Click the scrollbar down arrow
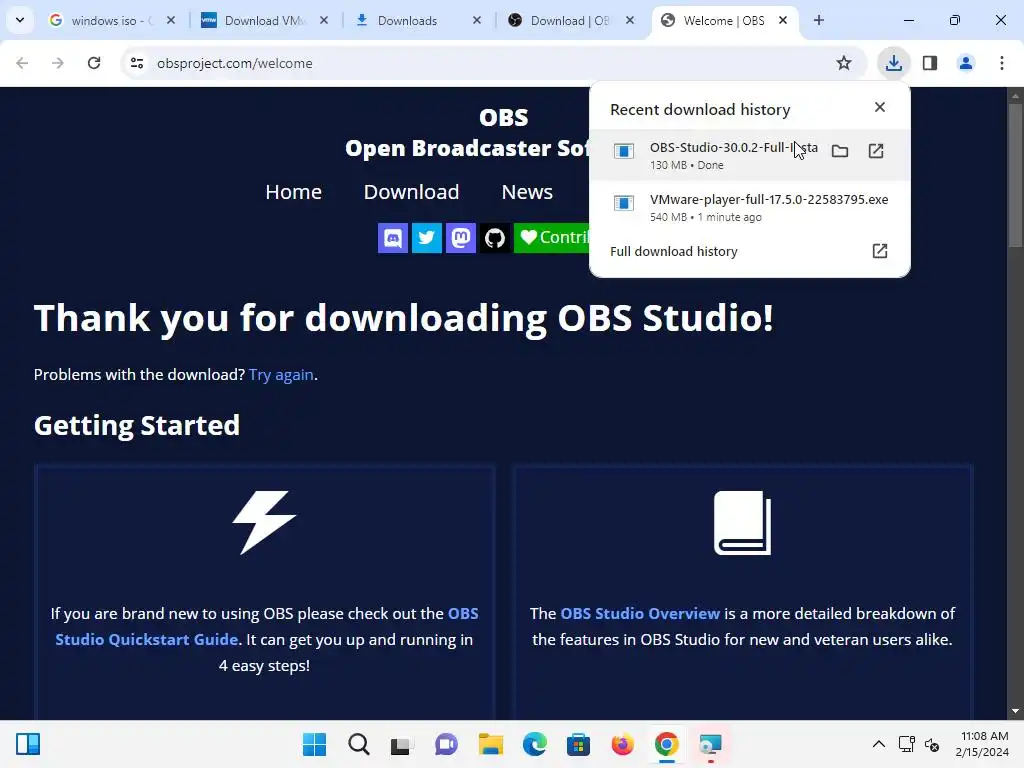The width and height of the screenshot is (1024, 768). (x=1015, y=711)
